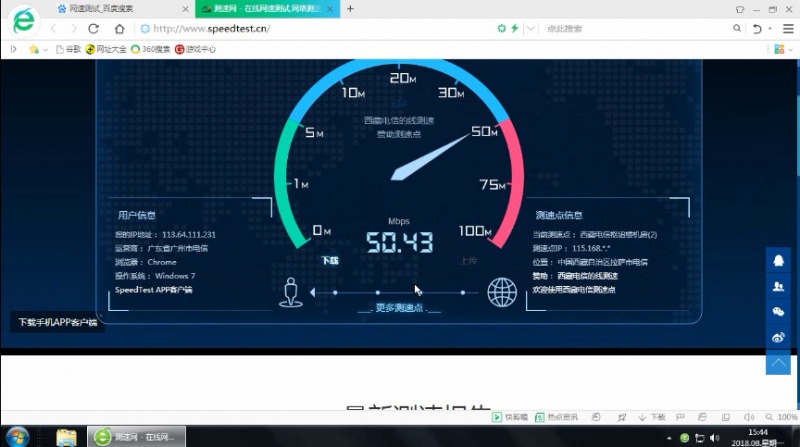The image size is (800, 447).
Task: Open 快剪辑 in status bar
Action: coord(510,417)
